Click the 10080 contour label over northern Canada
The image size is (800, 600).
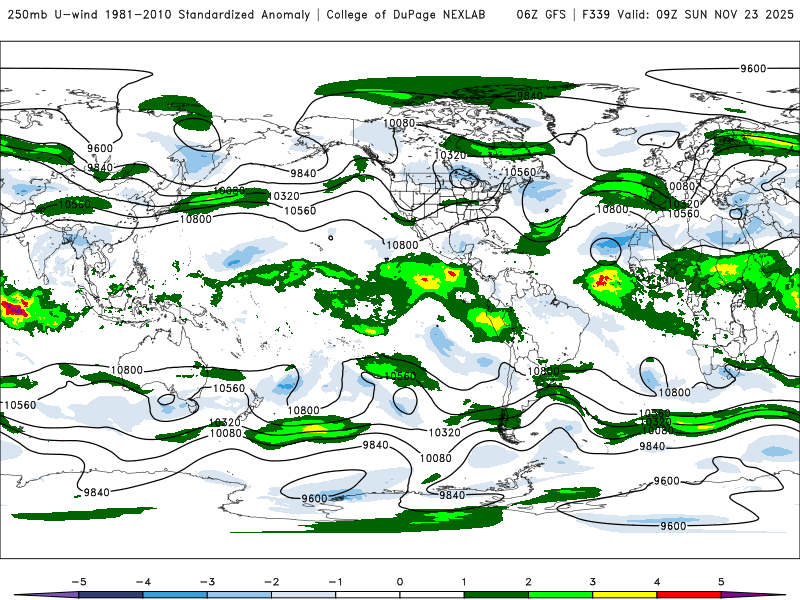pyautogui.click(x=399, y=123)
